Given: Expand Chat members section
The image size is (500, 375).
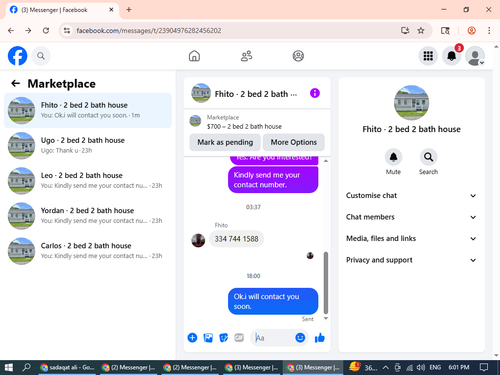Looking at the screenshot, I should [411, 217].
